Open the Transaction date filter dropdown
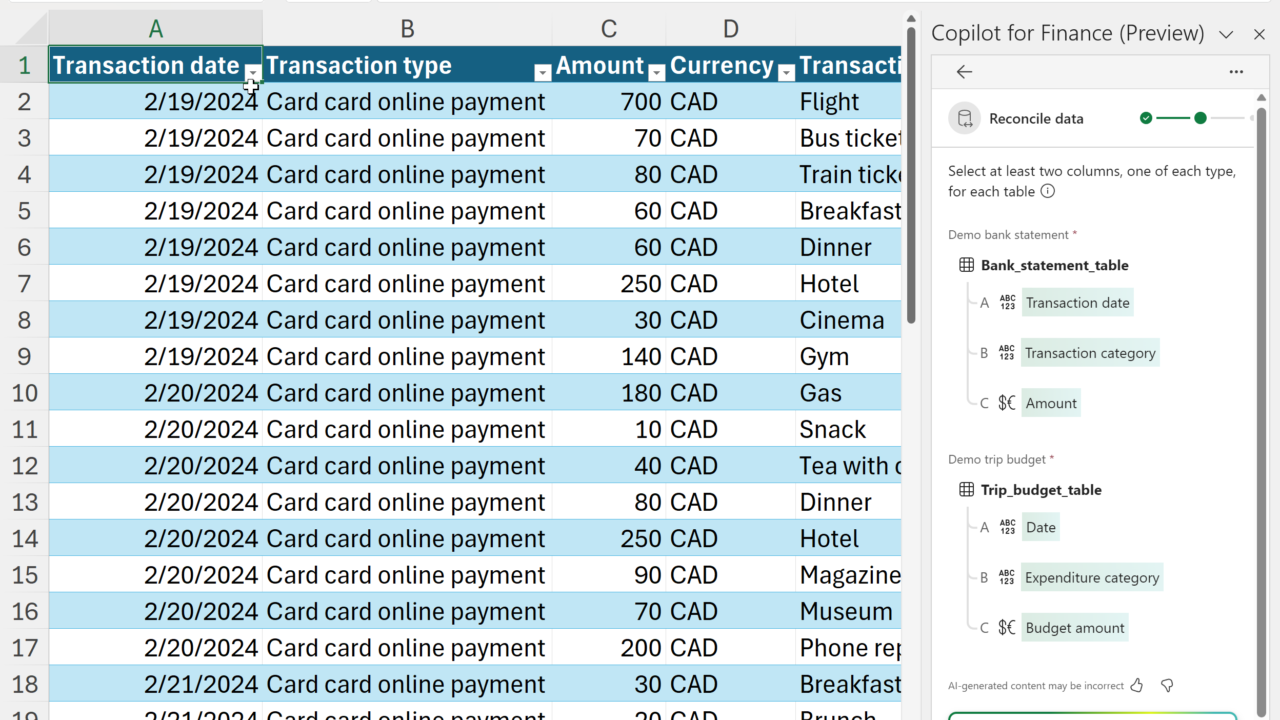The width and height of the screenshot is (1280, 720). pos(253,72)
